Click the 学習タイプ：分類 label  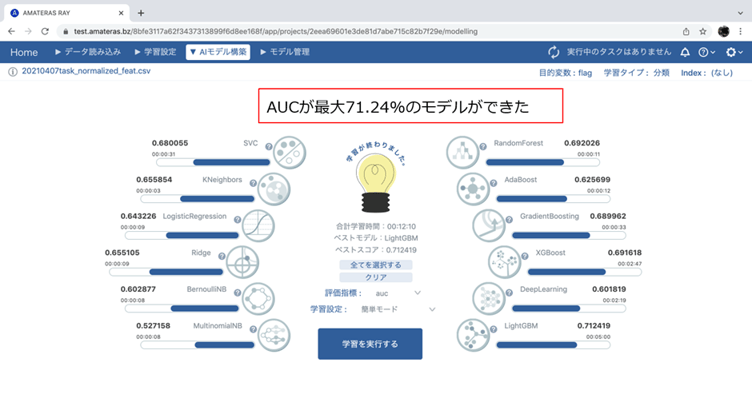tap(636, 73)
